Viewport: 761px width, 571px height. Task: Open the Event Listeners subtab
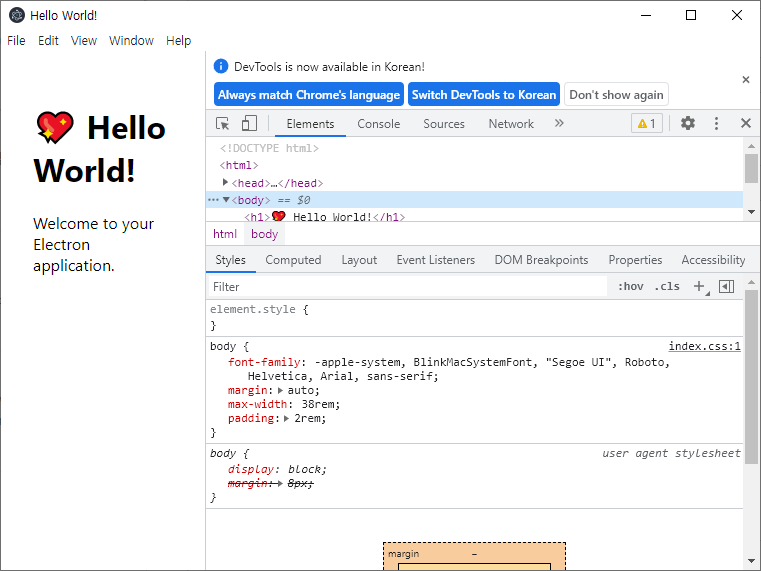pos(435,260)
